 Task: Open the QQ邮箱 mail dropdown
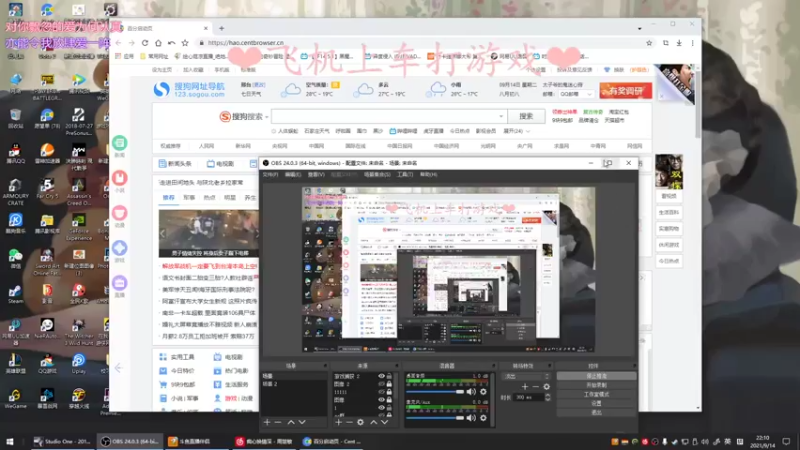(x=576, y=94)
